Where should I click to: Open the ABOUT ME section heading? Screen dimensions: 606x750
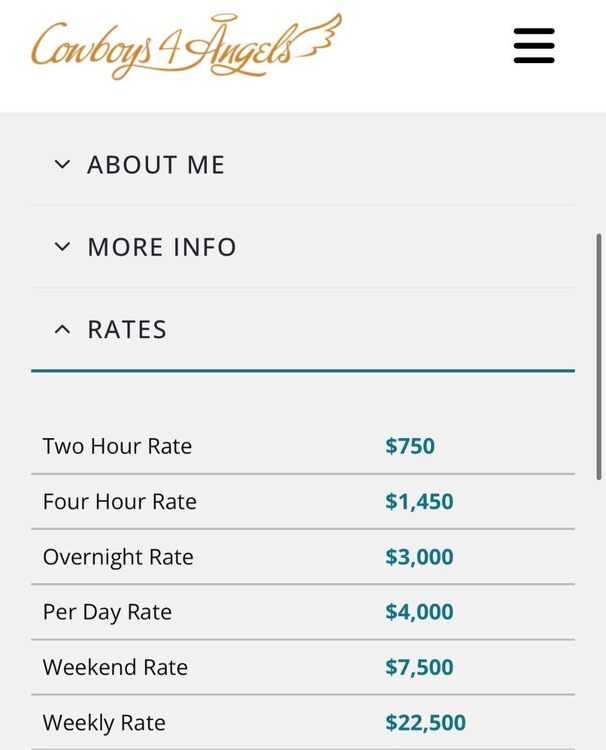coord(156,165)
